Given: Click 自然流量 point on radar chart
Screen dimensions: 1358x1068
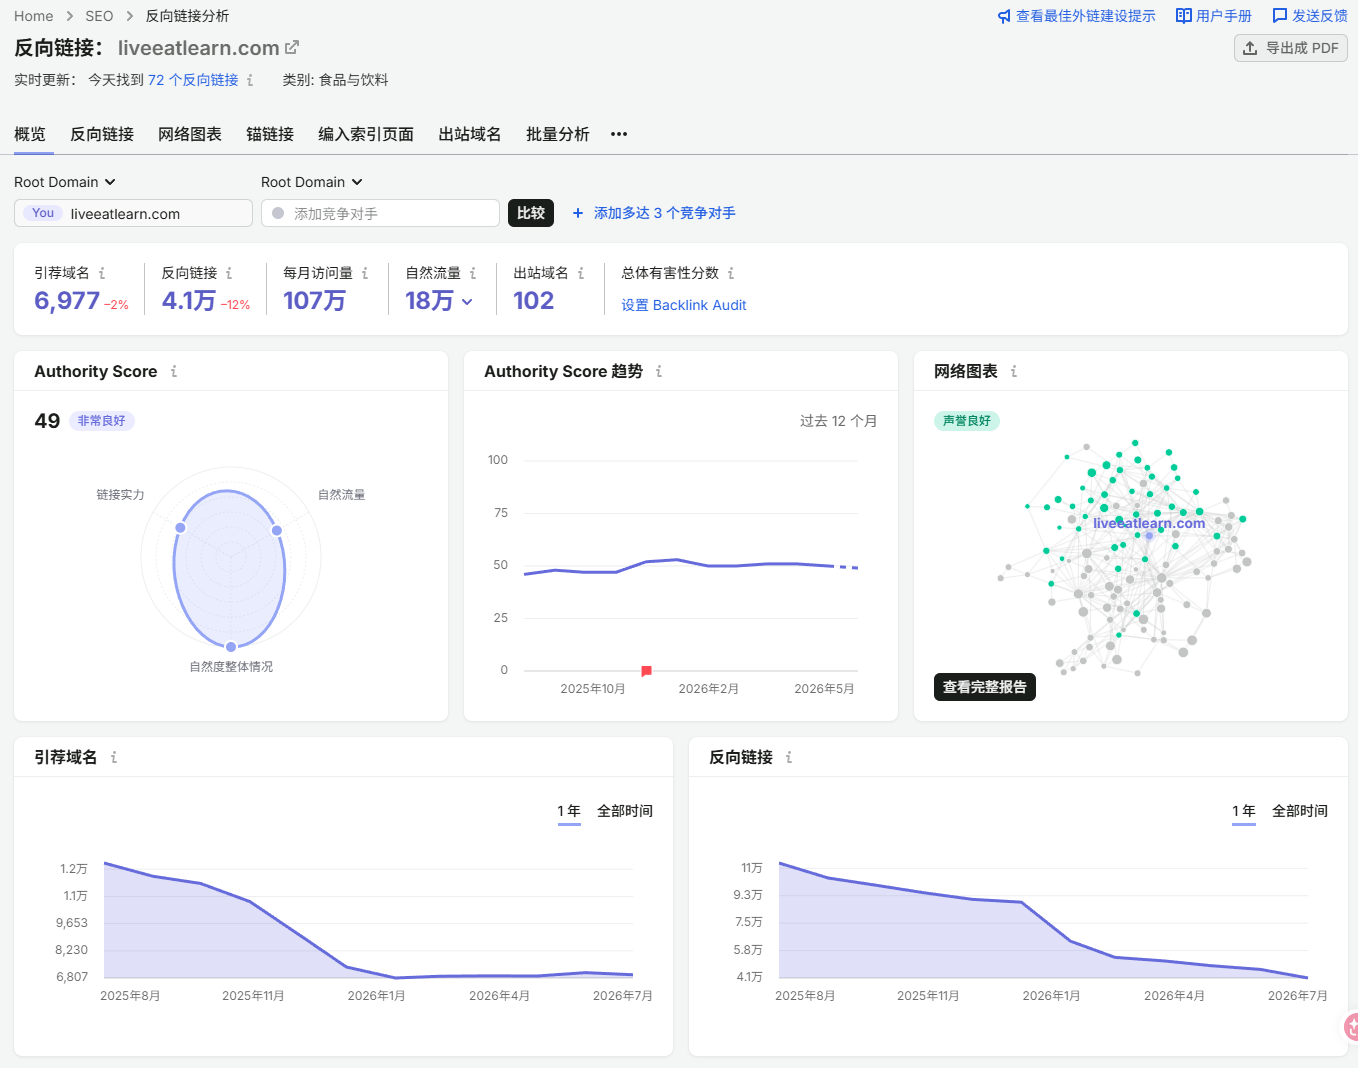Looking at the screenshot, I should tap(277, 530).
